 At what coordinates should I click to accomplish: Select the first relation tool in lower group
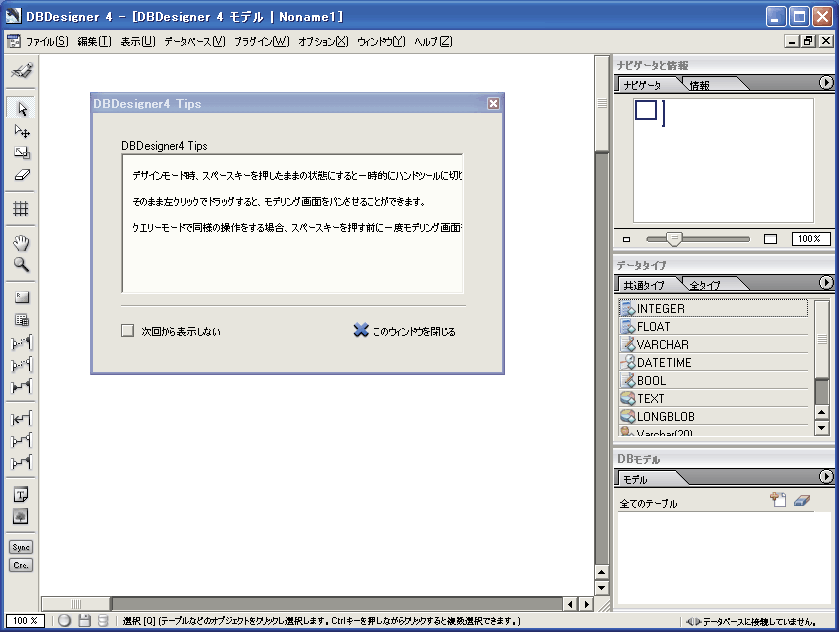[21, 418]
